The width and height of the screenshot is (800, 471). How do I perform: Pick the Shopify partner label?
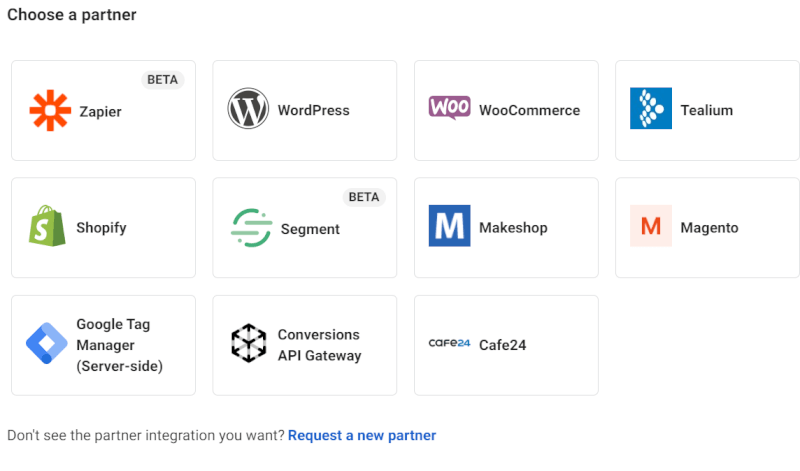[x=101, y=227]
